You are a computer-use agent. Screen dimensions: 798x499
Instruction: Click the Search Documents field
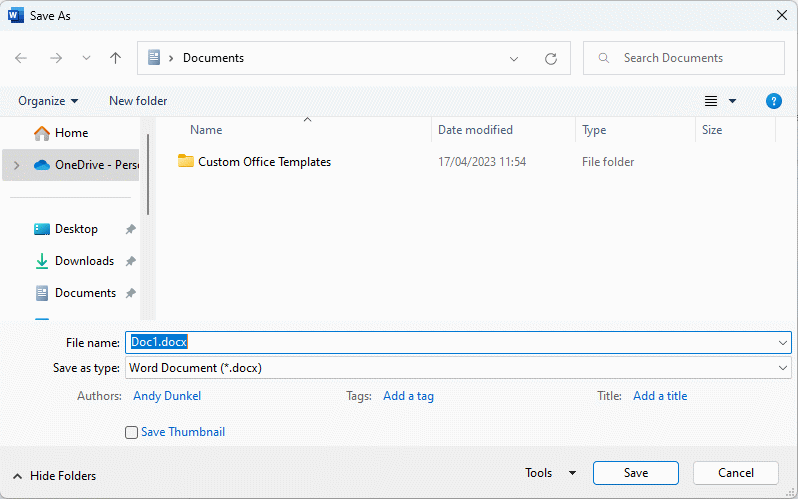(683, 58)
